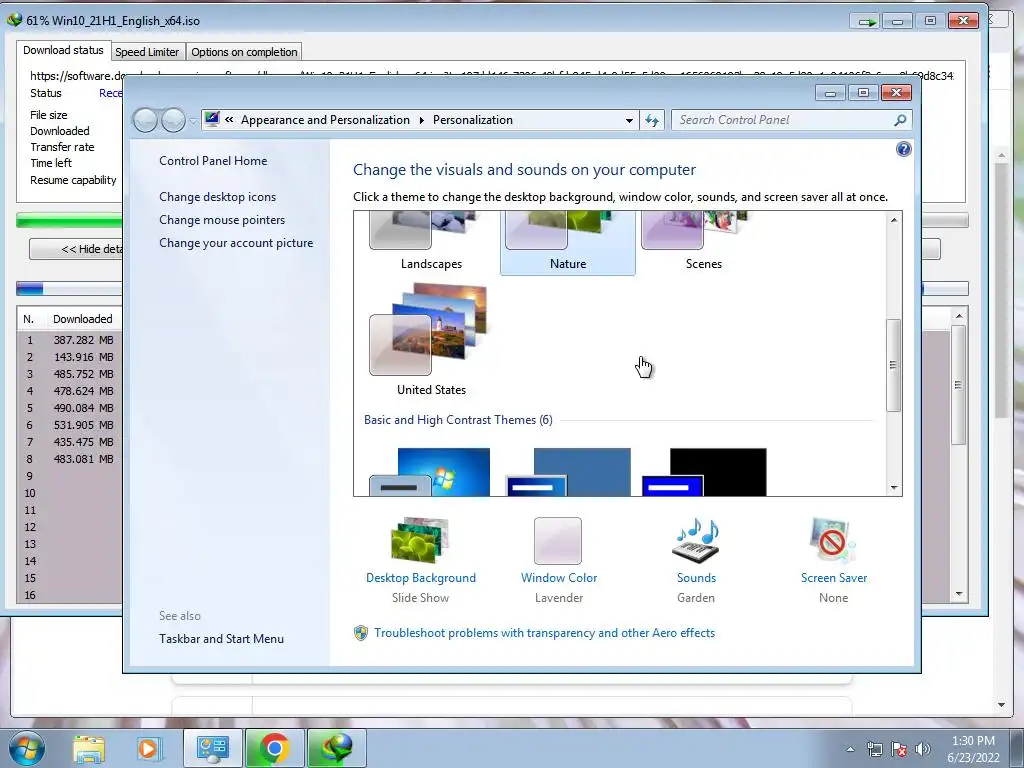Click IDM connections list scroll down arrow
The image size is (1024, 768).
(959, 594)
